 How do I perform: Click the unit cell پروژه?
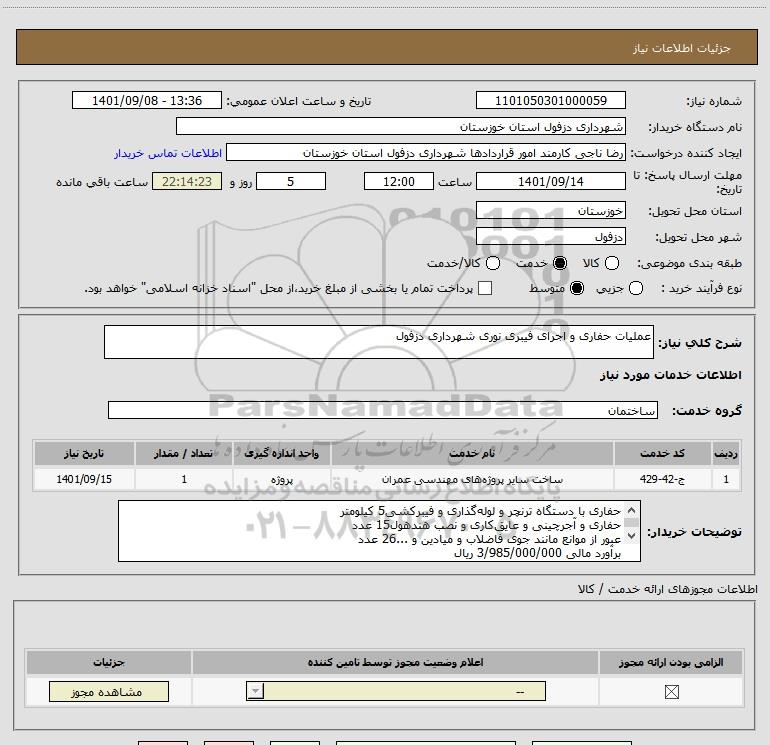click(x=281, y=479)
